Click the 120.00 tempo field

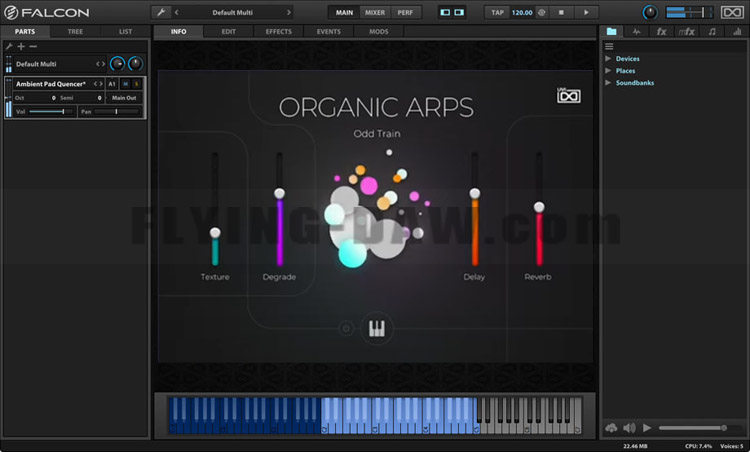pyautogui.click(x=522, y=12)
